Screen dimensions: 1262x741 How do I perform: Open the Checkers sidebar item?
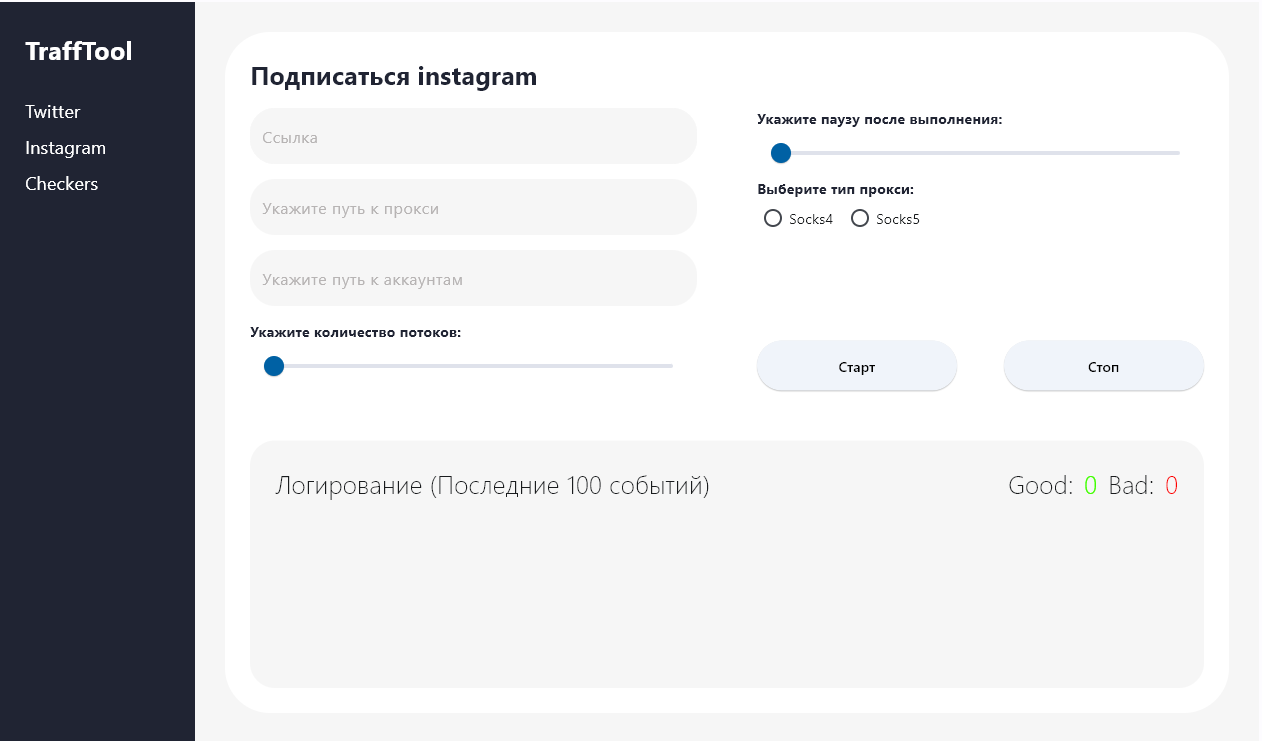tap(61, 184)
